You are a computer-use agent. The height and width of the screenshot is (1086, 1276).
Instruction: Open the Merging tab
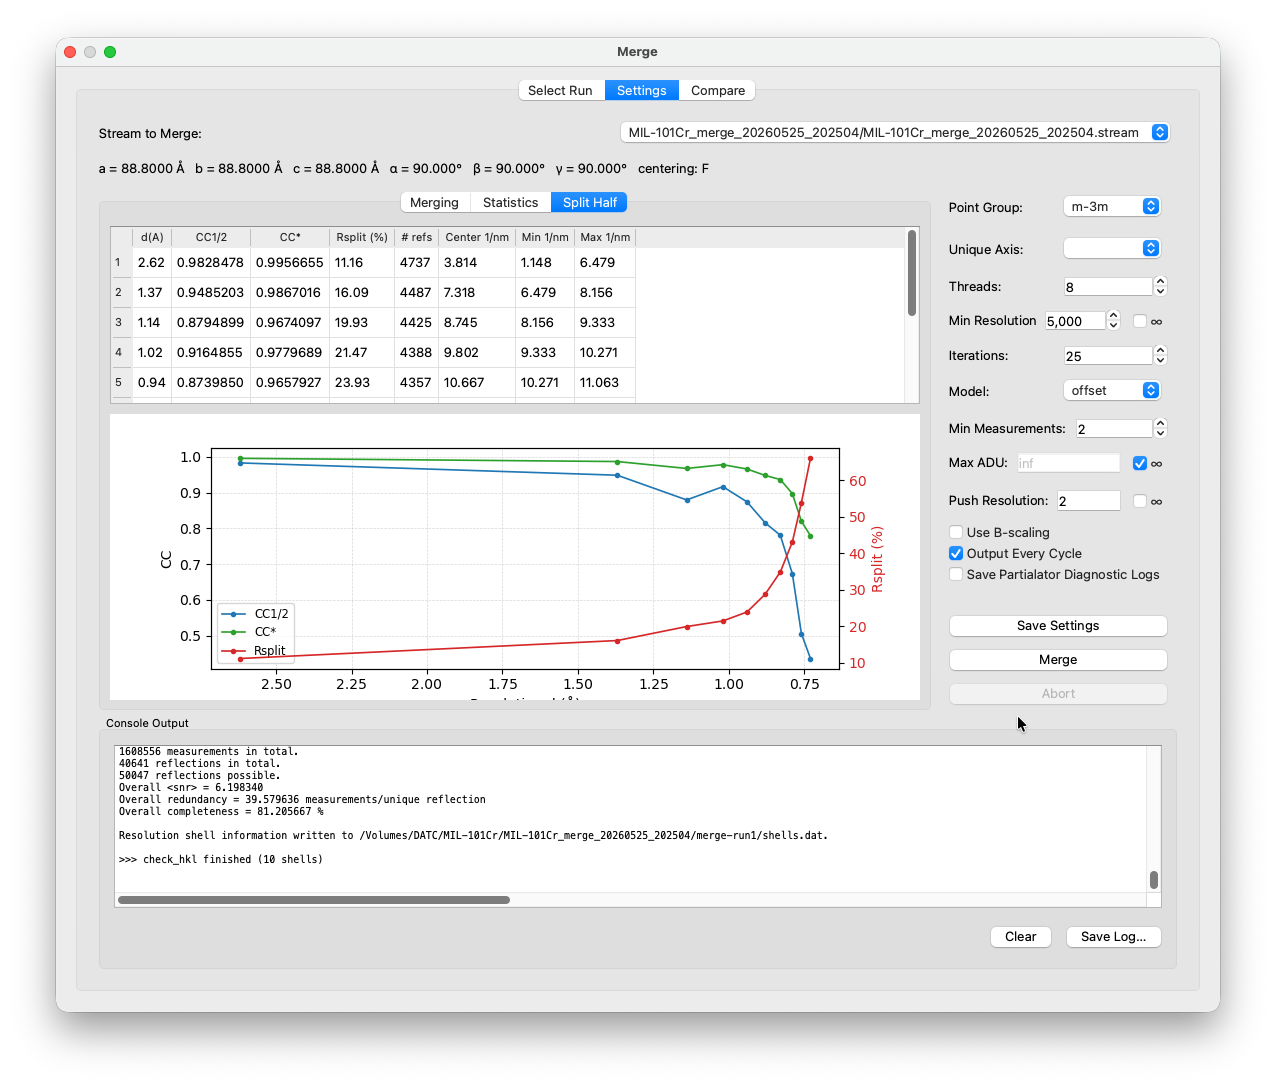(x=434, y=202)
